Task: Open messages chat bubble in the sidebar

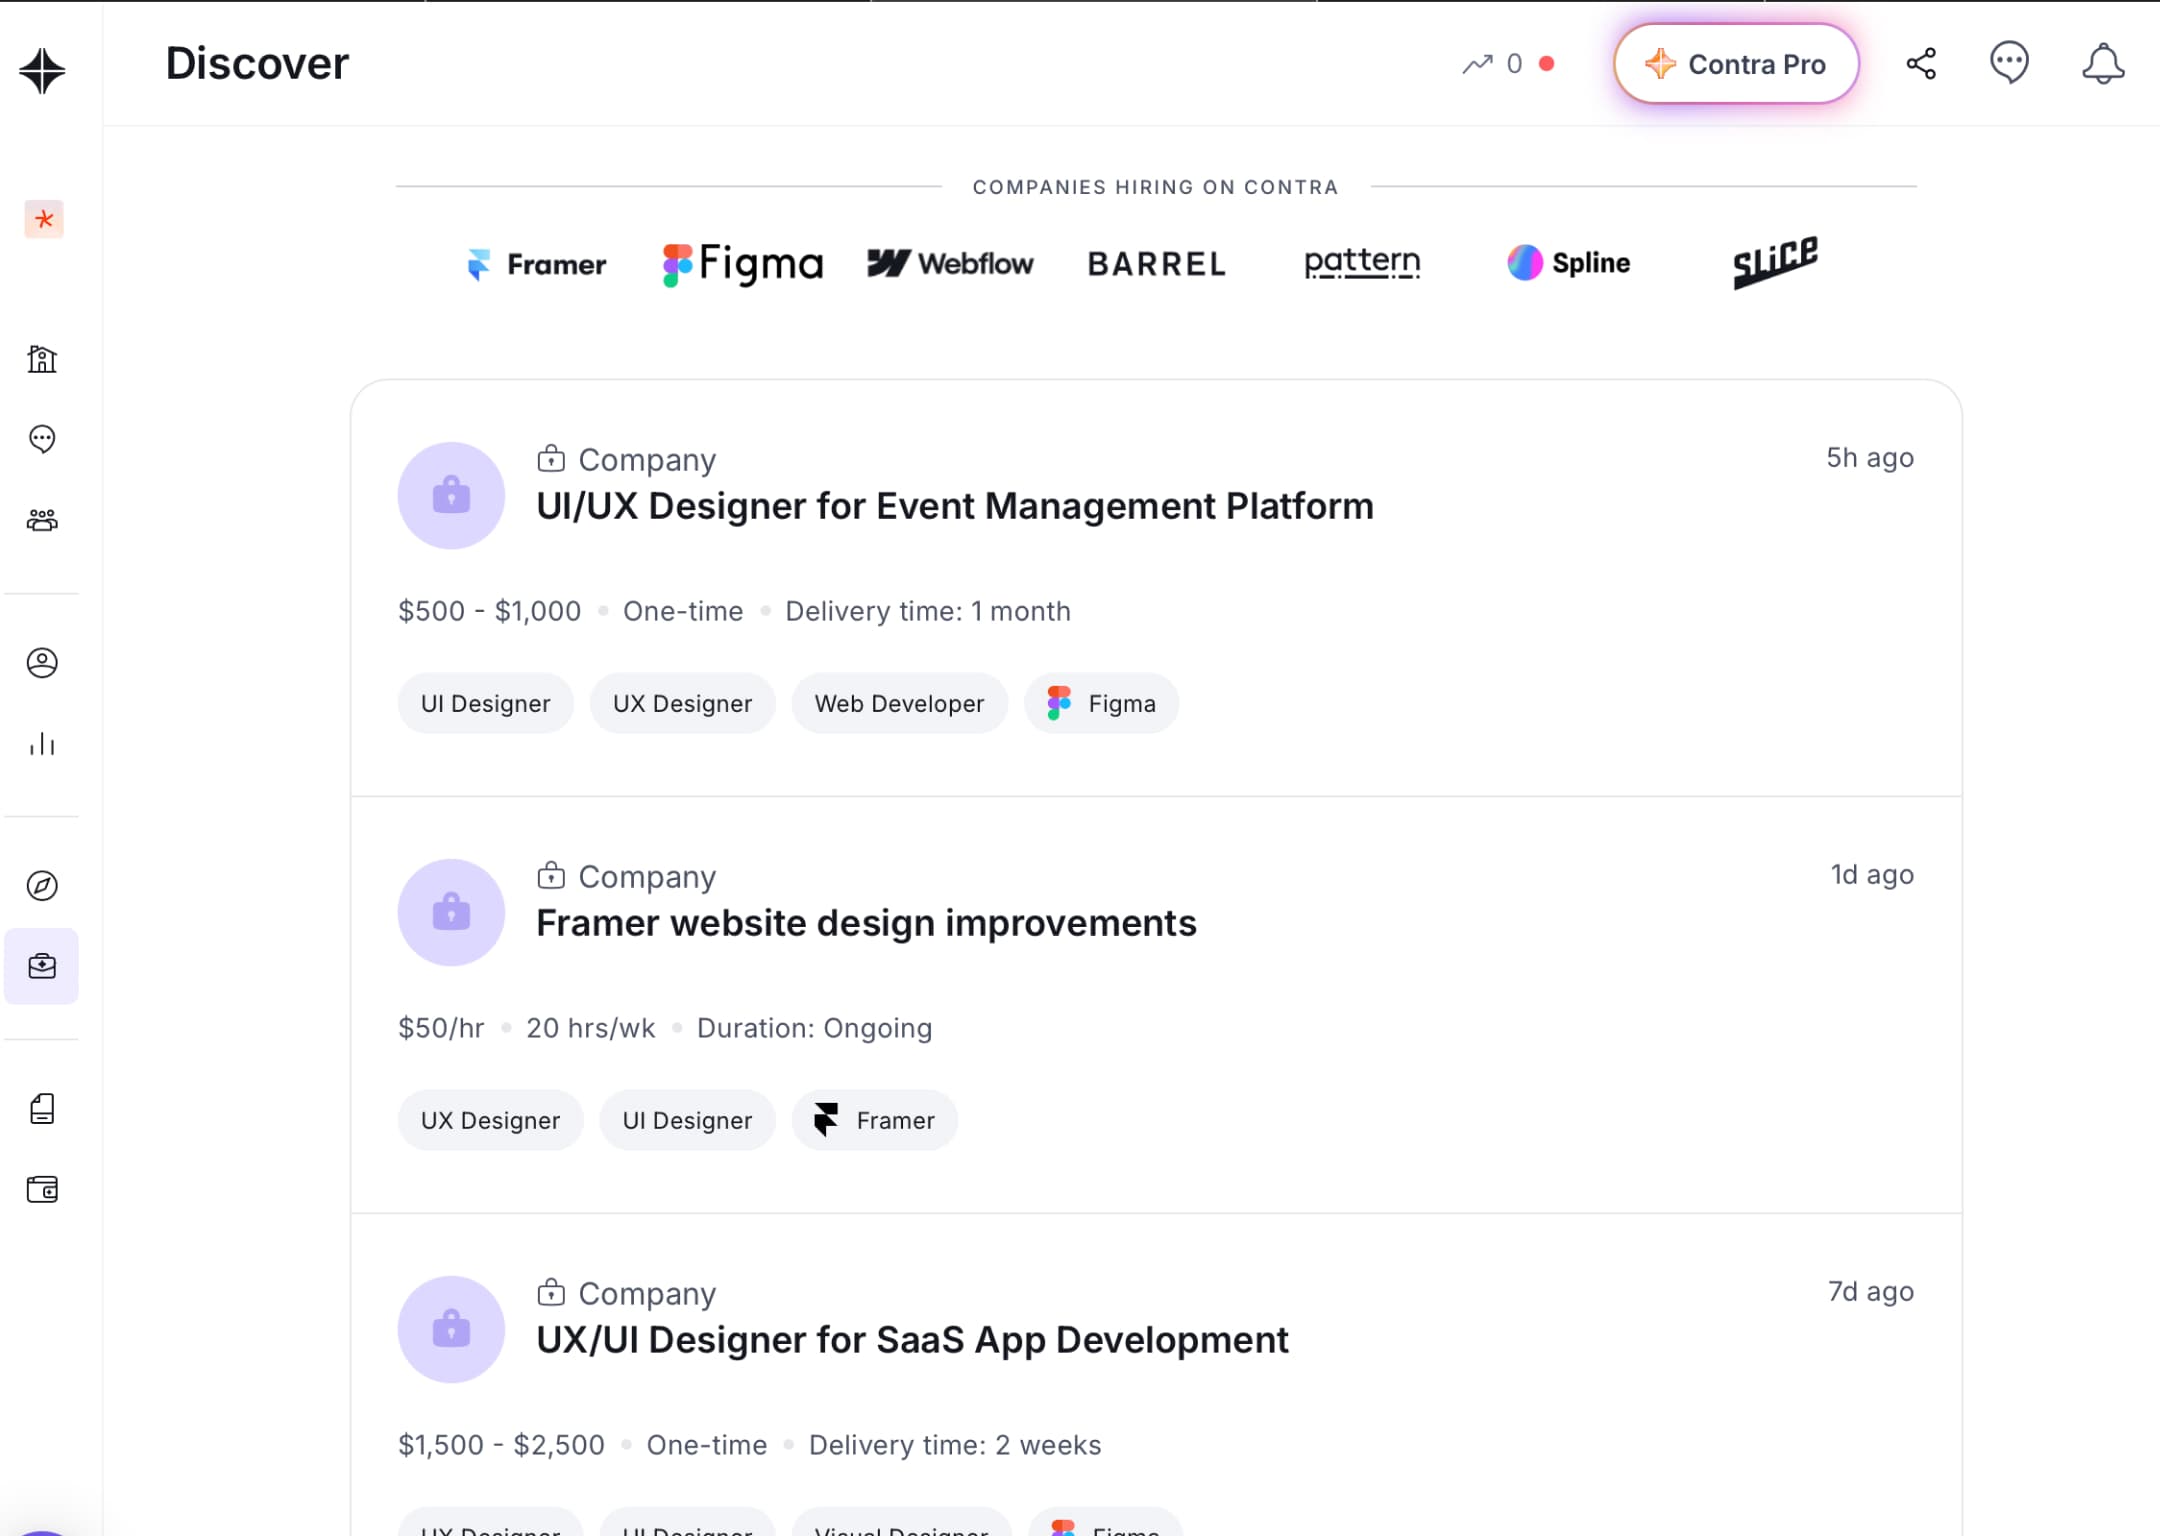Action: [x=42, y=439]
